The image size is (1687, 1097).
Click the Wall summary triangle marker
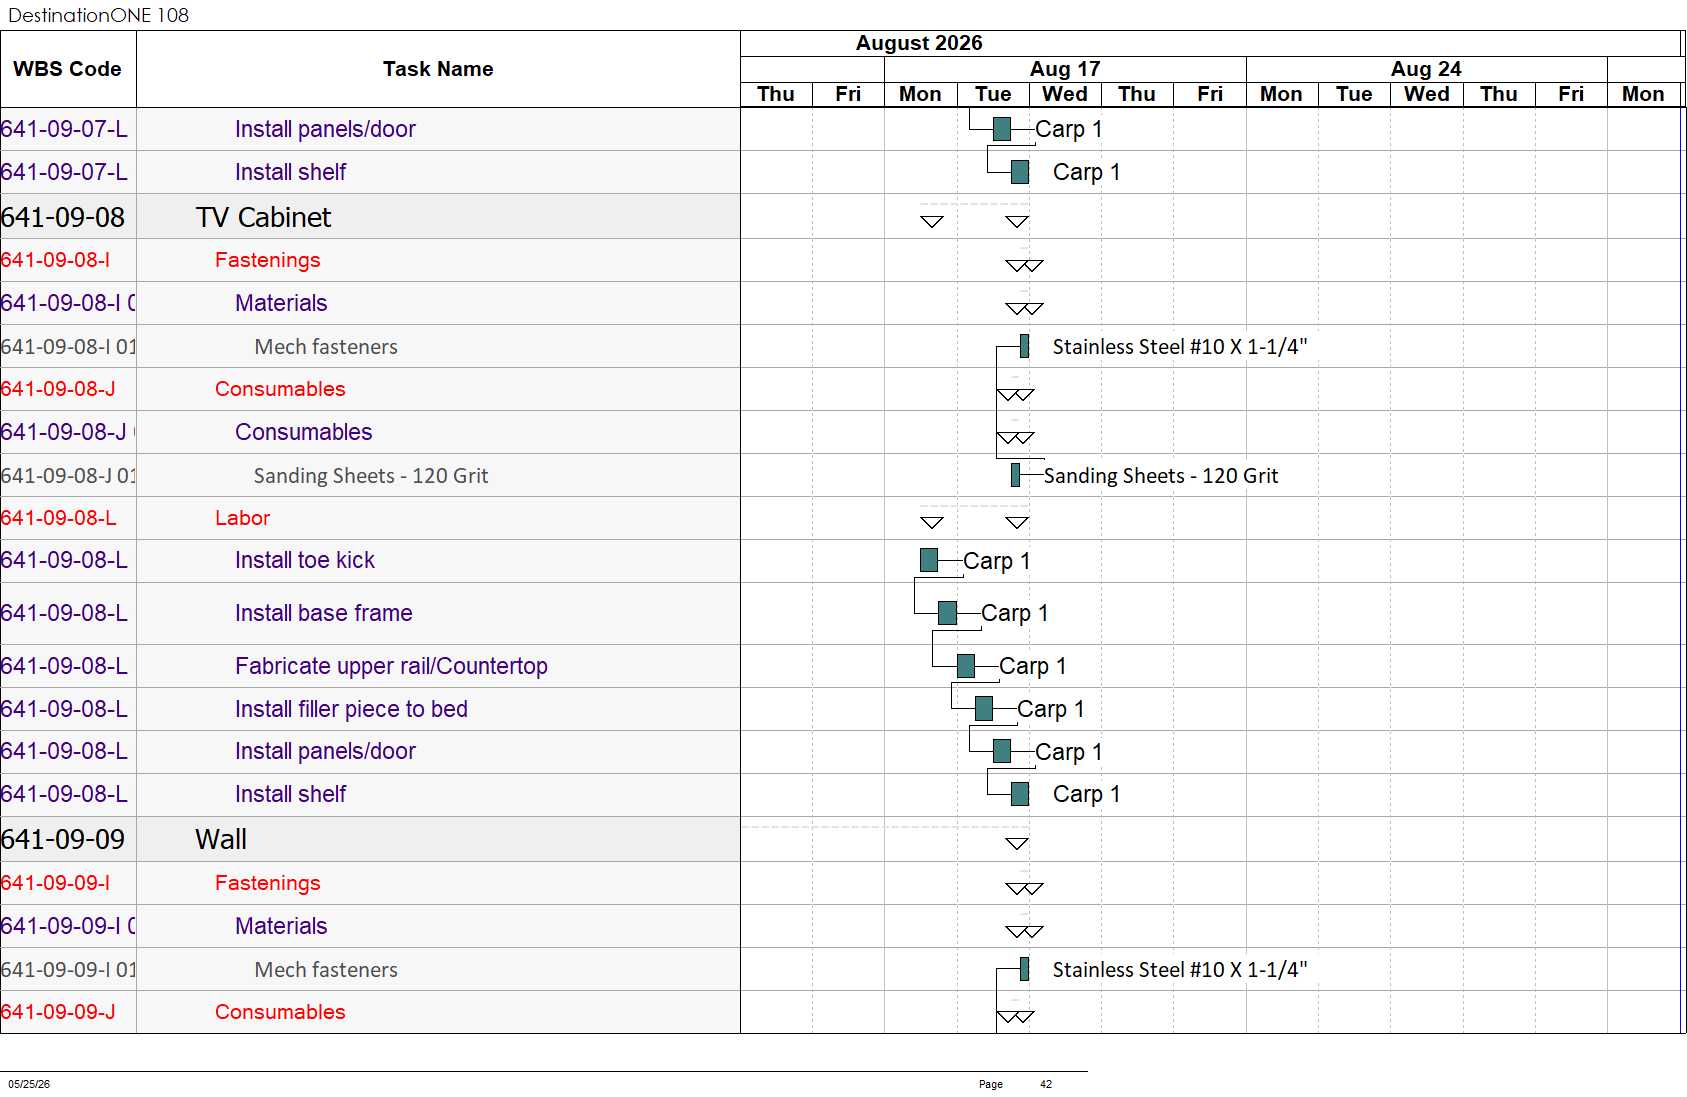pos(1017,843)
